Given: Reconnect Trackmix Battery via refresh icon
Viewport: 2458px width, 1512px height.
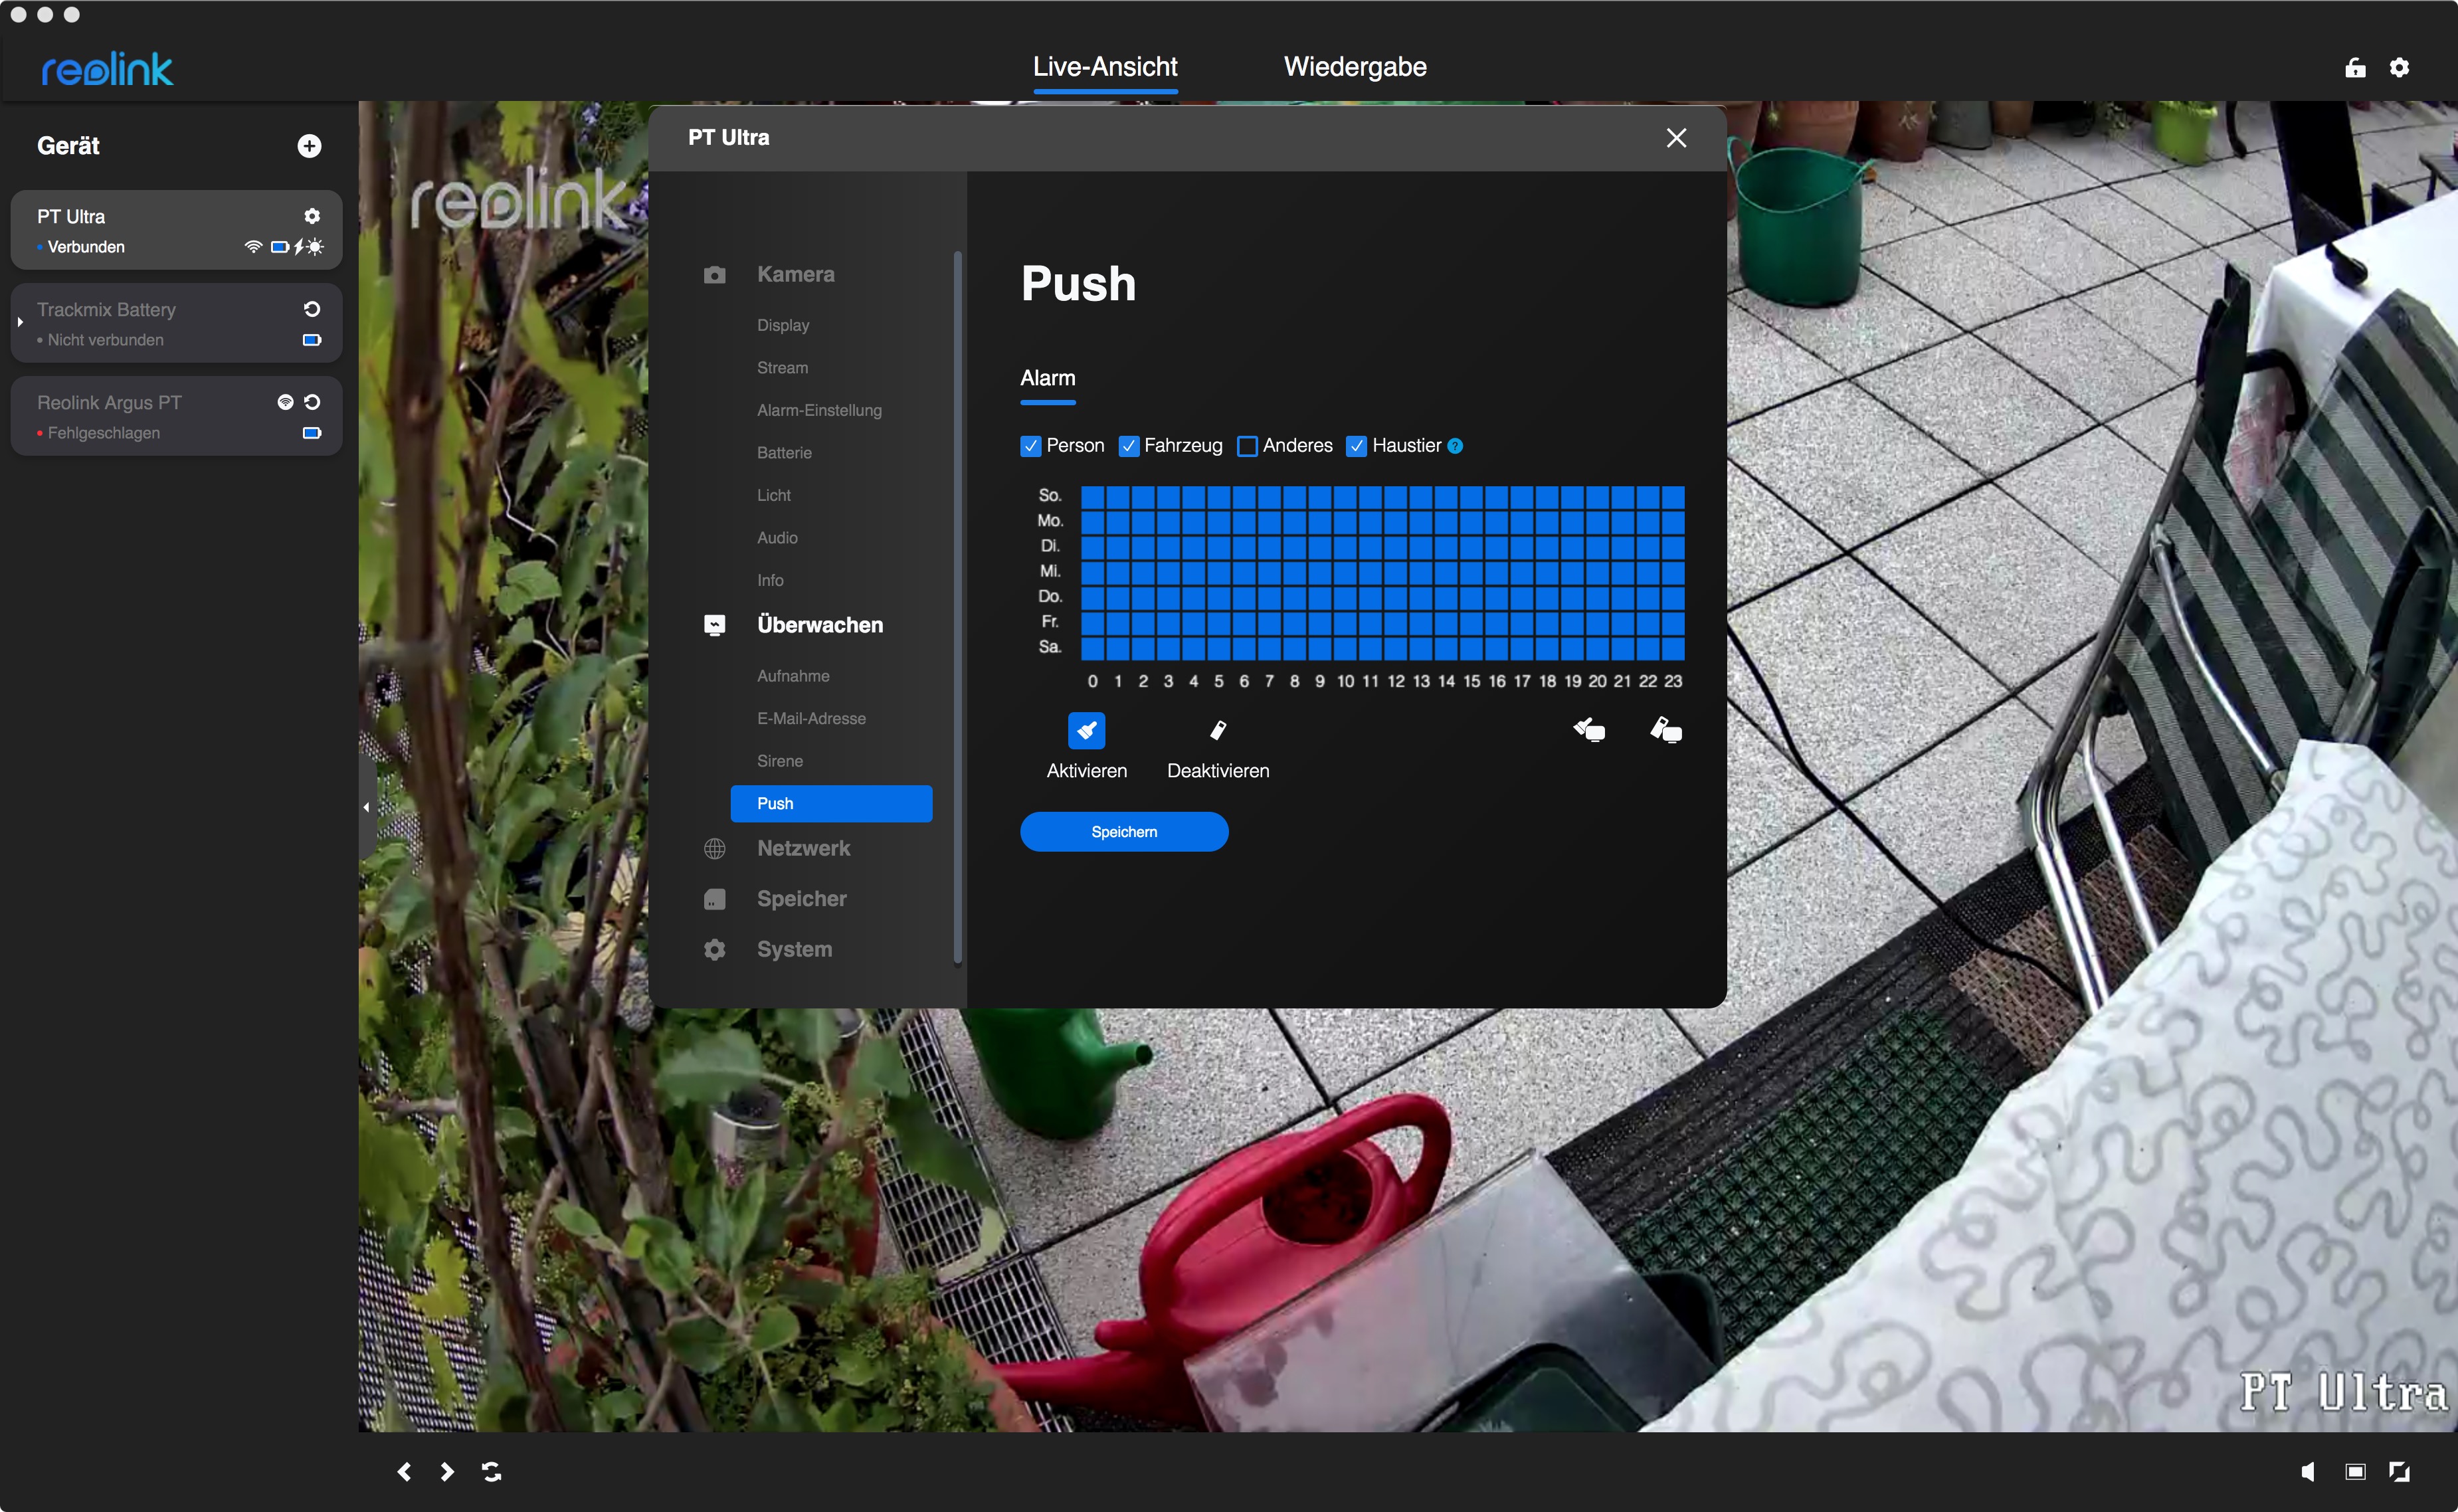Looking at the screenshot, I should pyautogui.click(x=312, y=309).
